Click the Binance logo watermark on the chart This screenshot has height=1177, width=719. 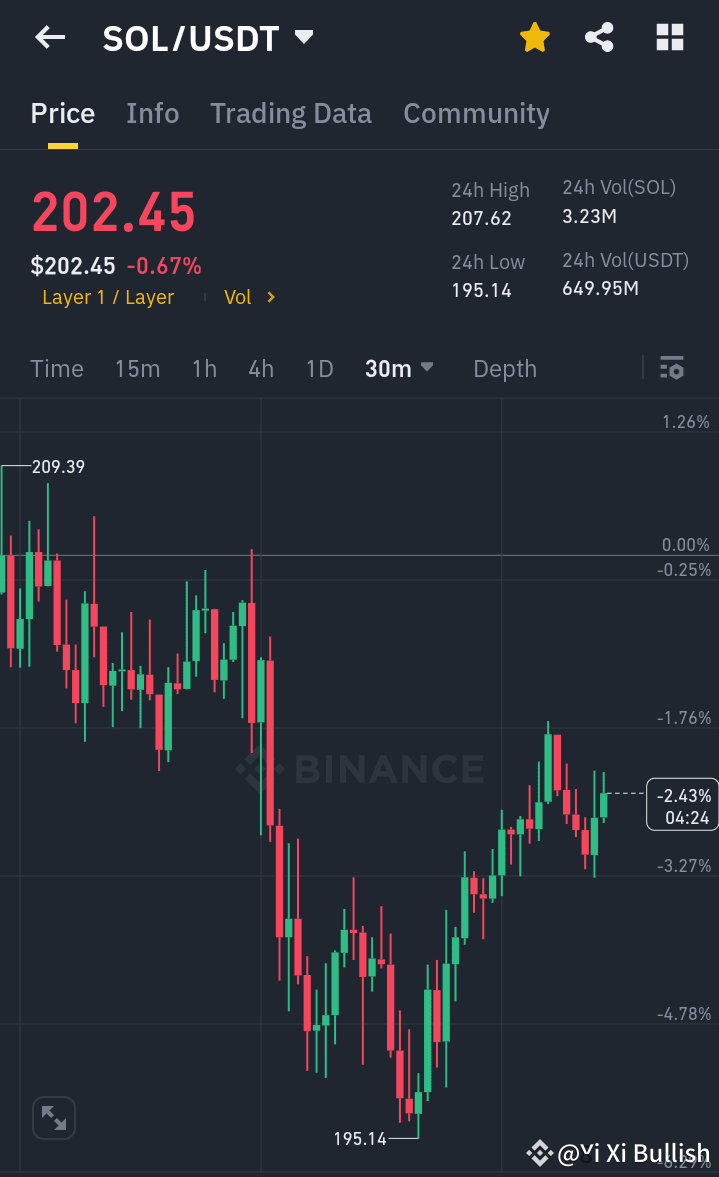tap(360, 769)
